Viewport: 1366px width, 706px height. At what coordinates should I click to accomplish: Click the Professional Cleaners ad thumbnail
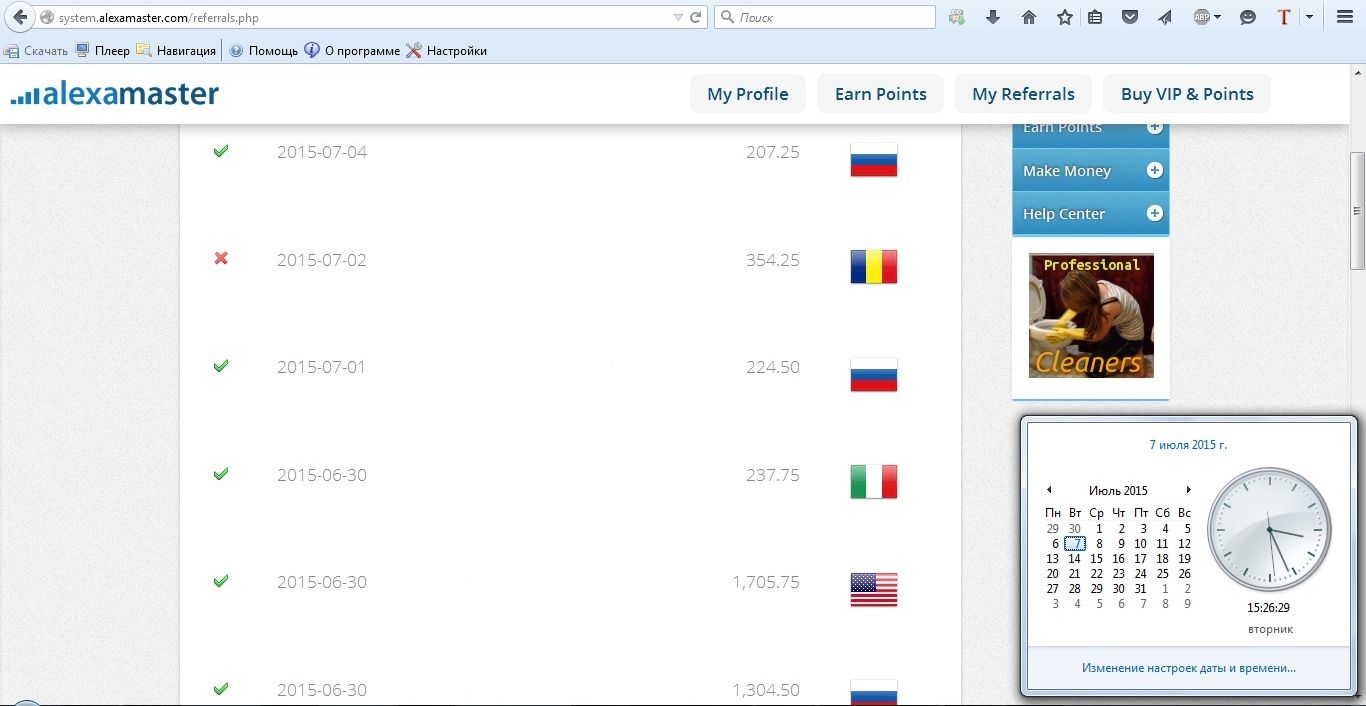(x=1091, y=315)
